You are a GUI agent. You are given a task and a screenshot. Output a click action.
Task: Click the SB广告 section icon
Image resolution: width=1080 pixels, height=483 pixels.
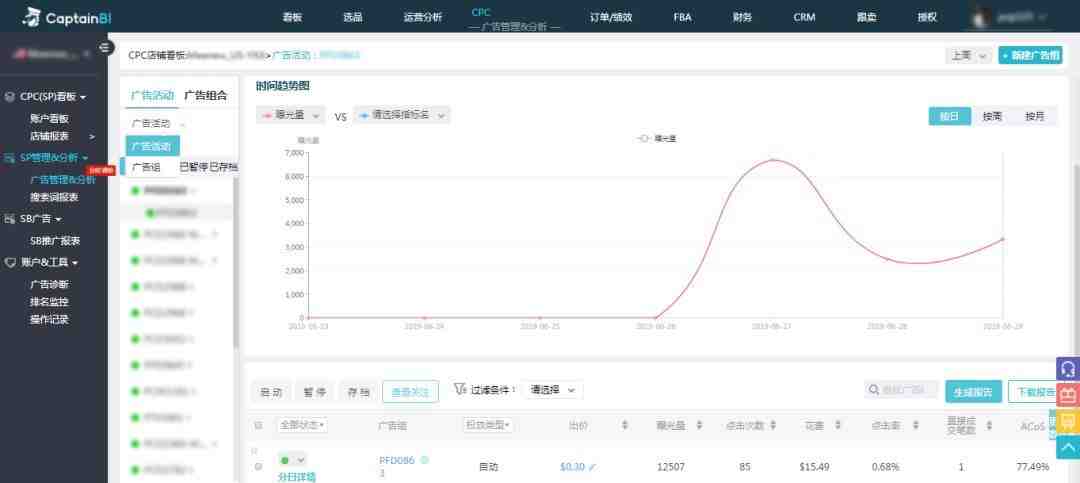10,219
